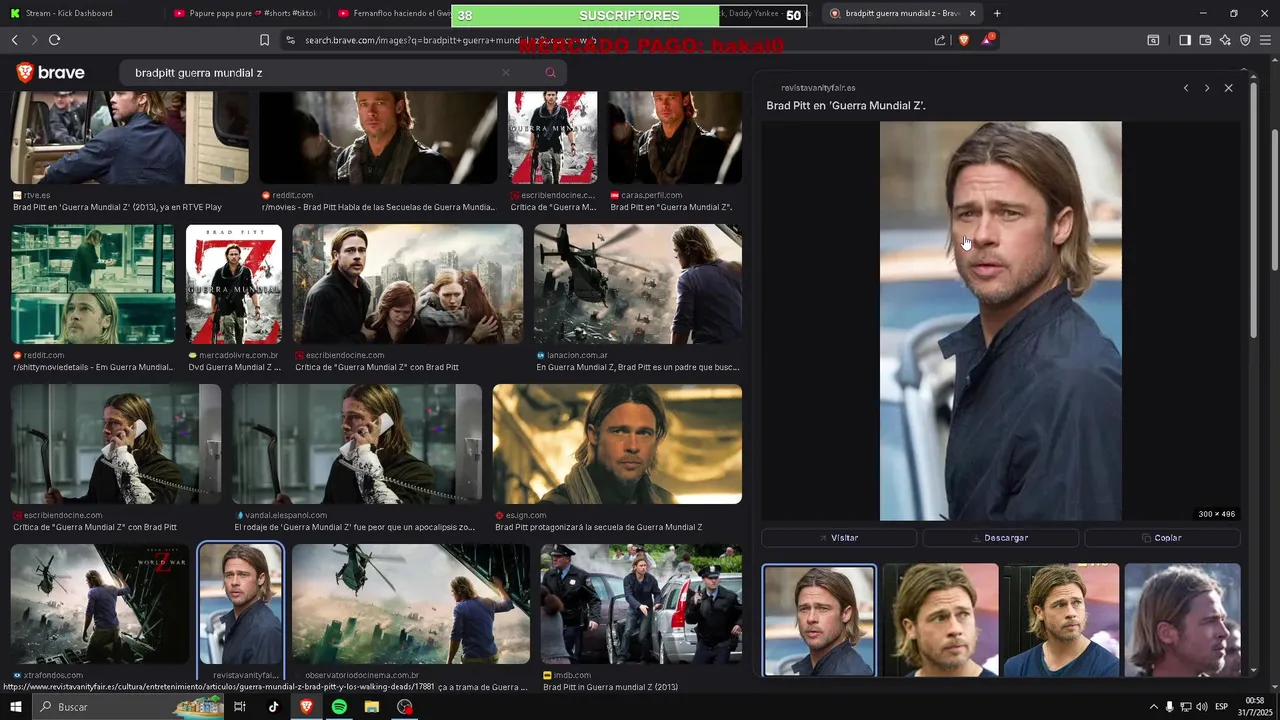The image size is (1280, 720).
Task: Open Brave Shields lion icon in address bar
Action: click(x=964, y=40)
